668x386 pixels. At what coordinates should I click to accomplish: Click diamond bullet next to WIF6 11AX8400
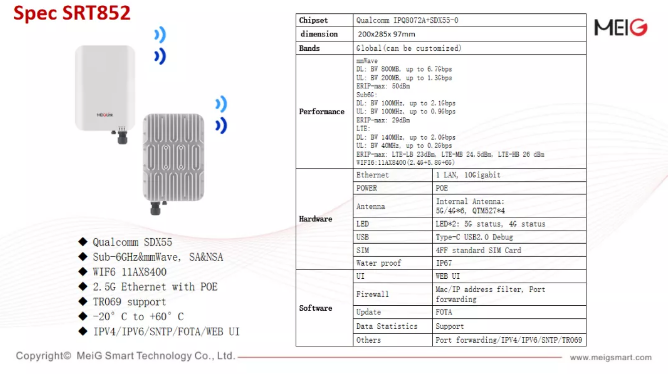(83, 271)
